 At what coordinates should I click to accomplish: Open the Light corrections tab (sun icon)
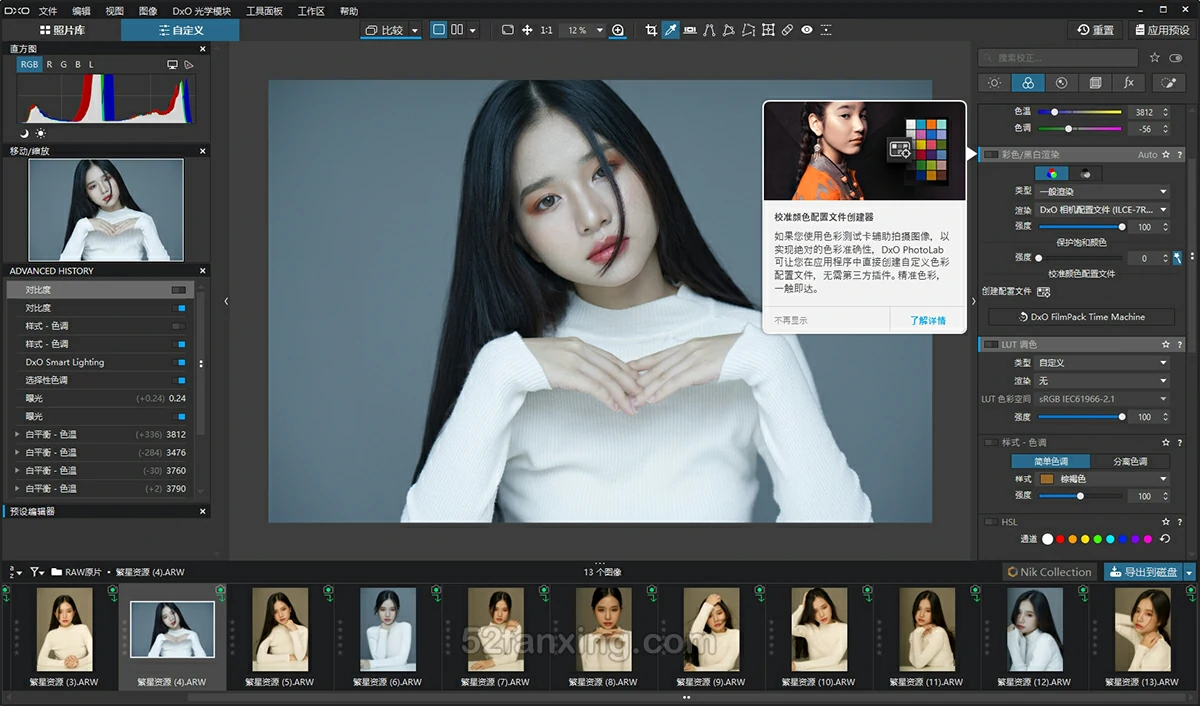994,83
